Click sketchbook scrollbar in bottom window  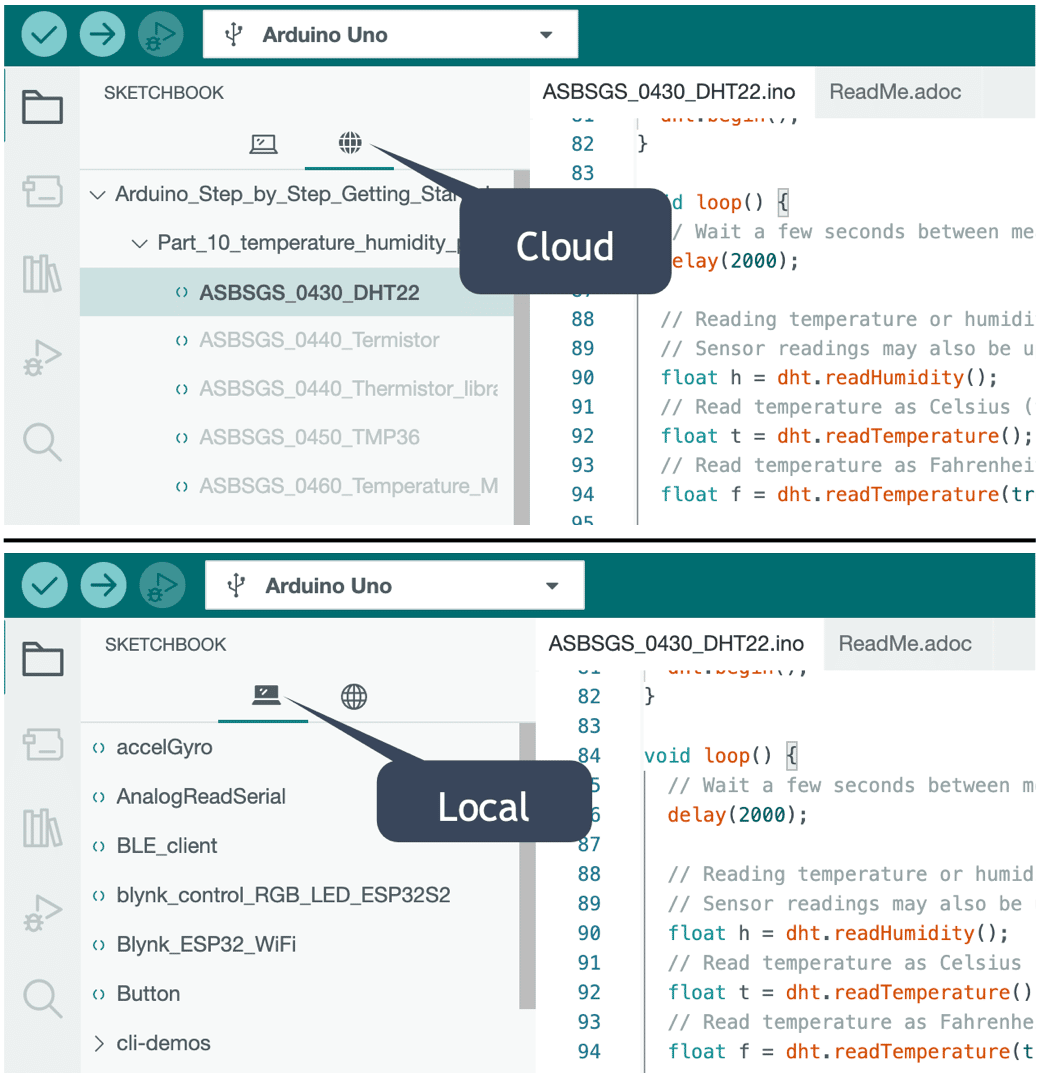point(527,866)
